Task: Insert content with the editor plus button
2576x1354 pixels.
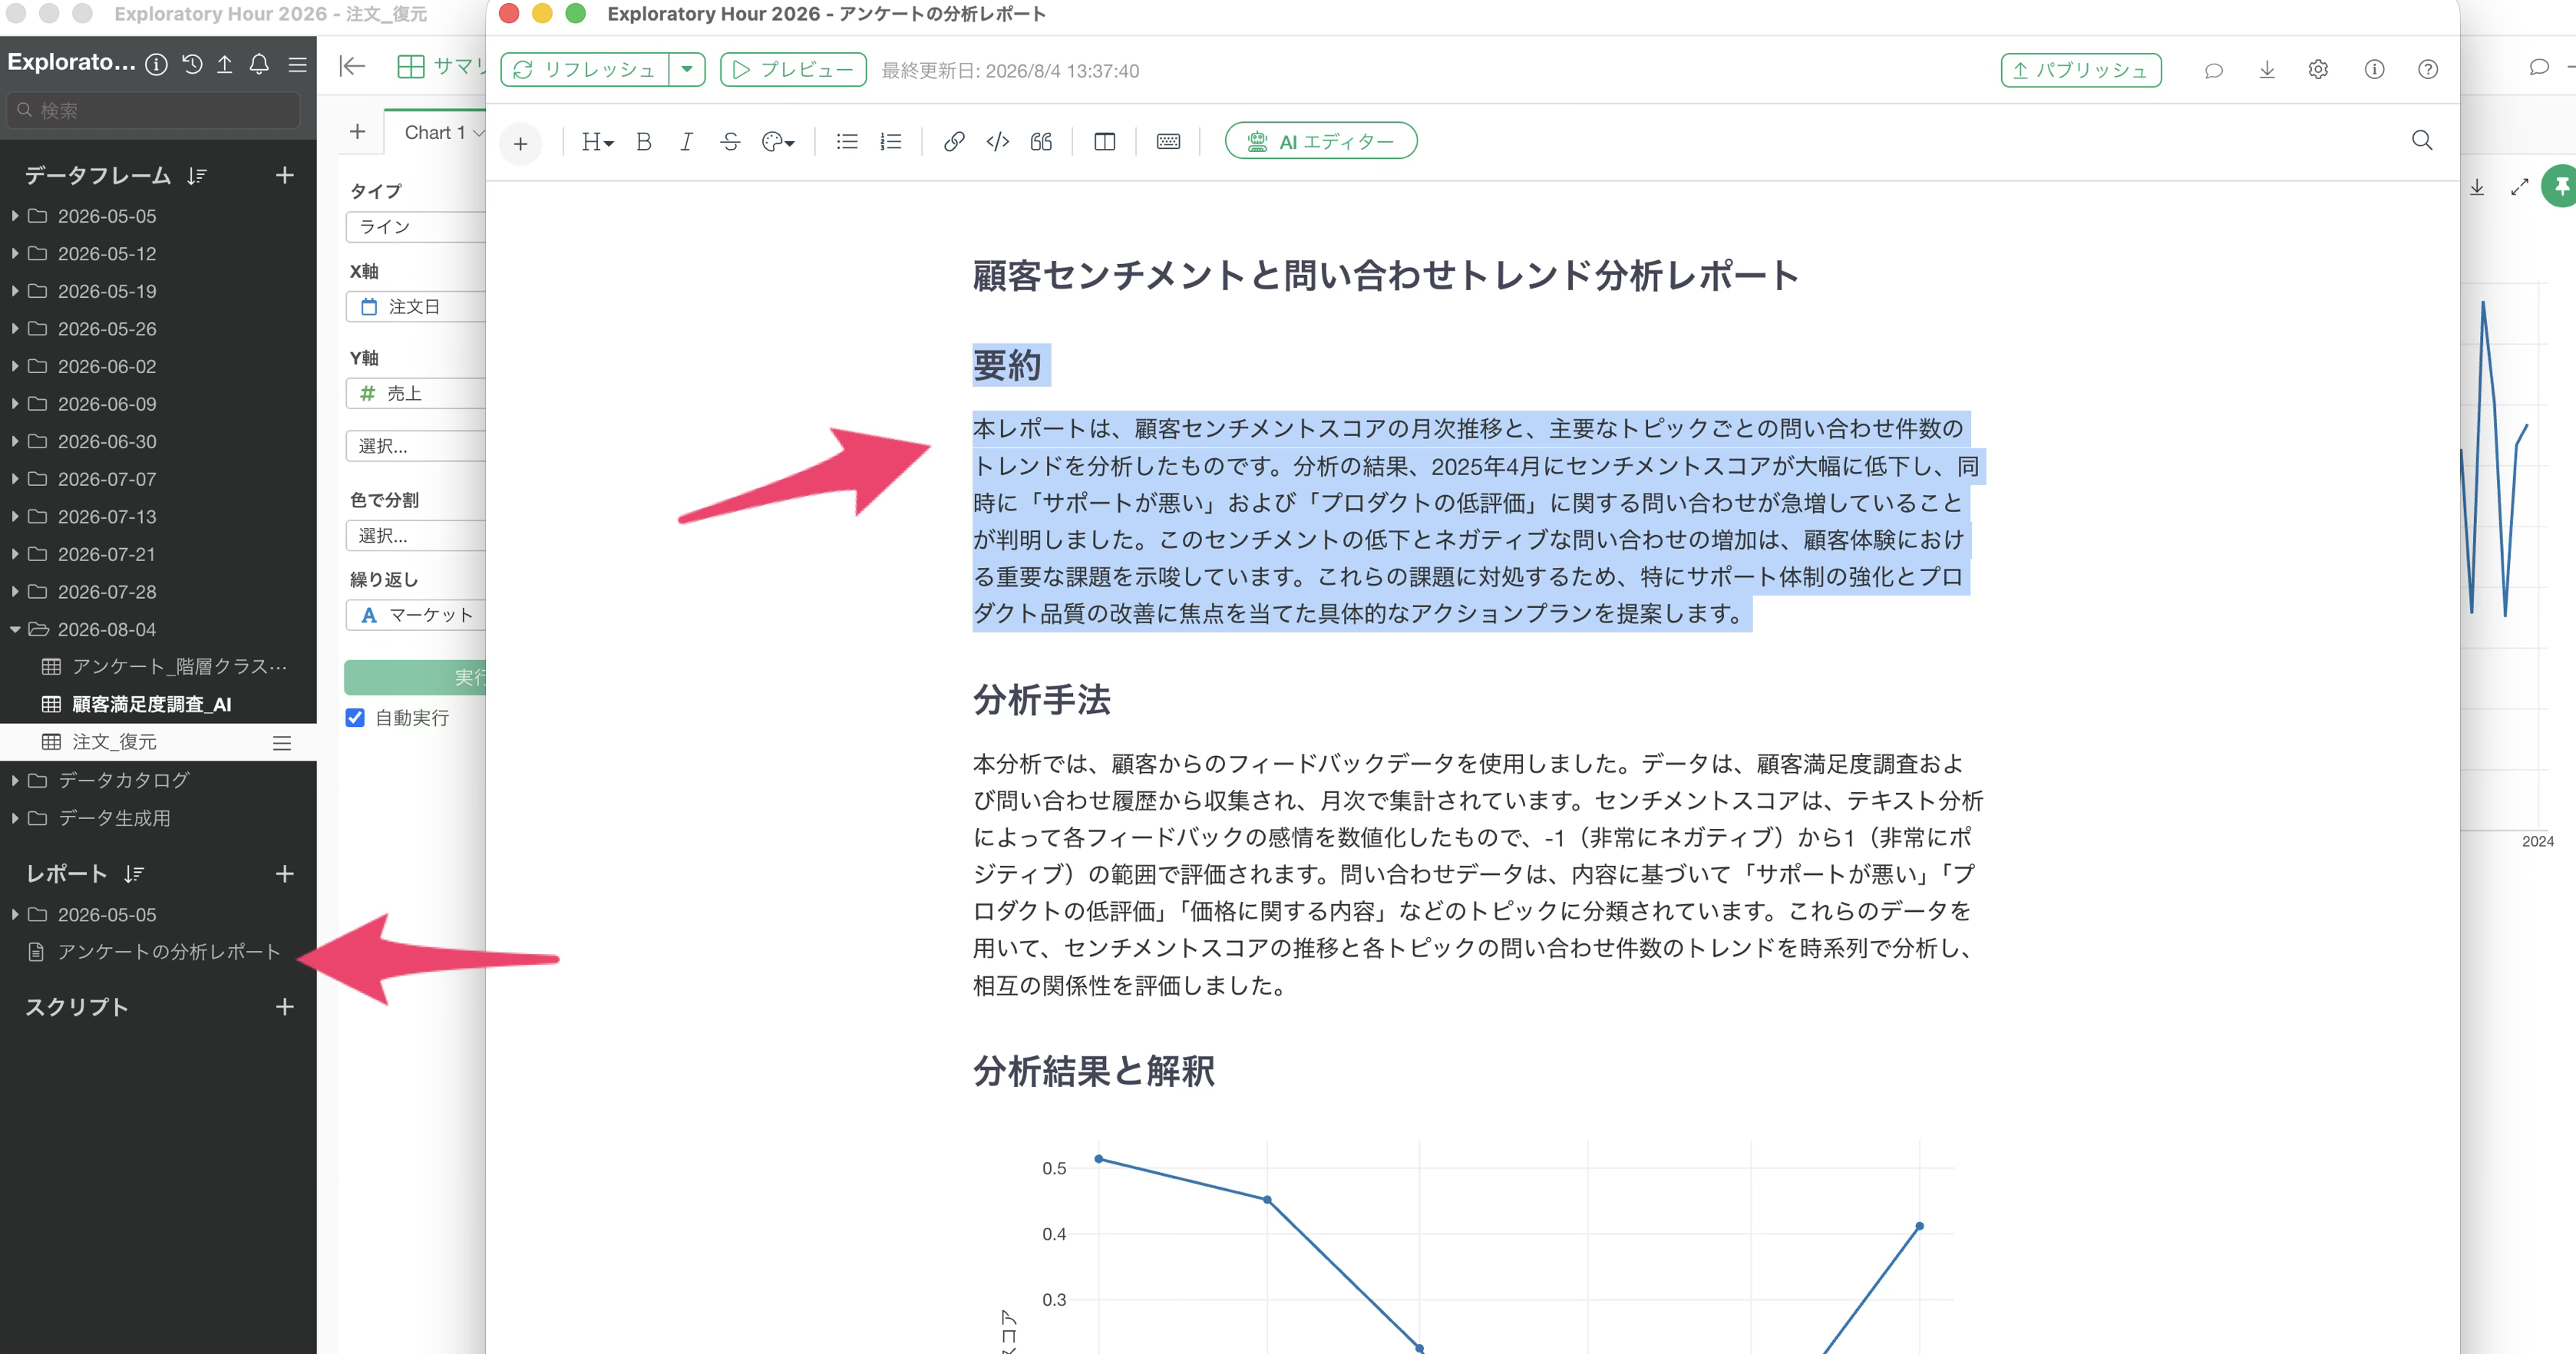Action: [520, 143]
